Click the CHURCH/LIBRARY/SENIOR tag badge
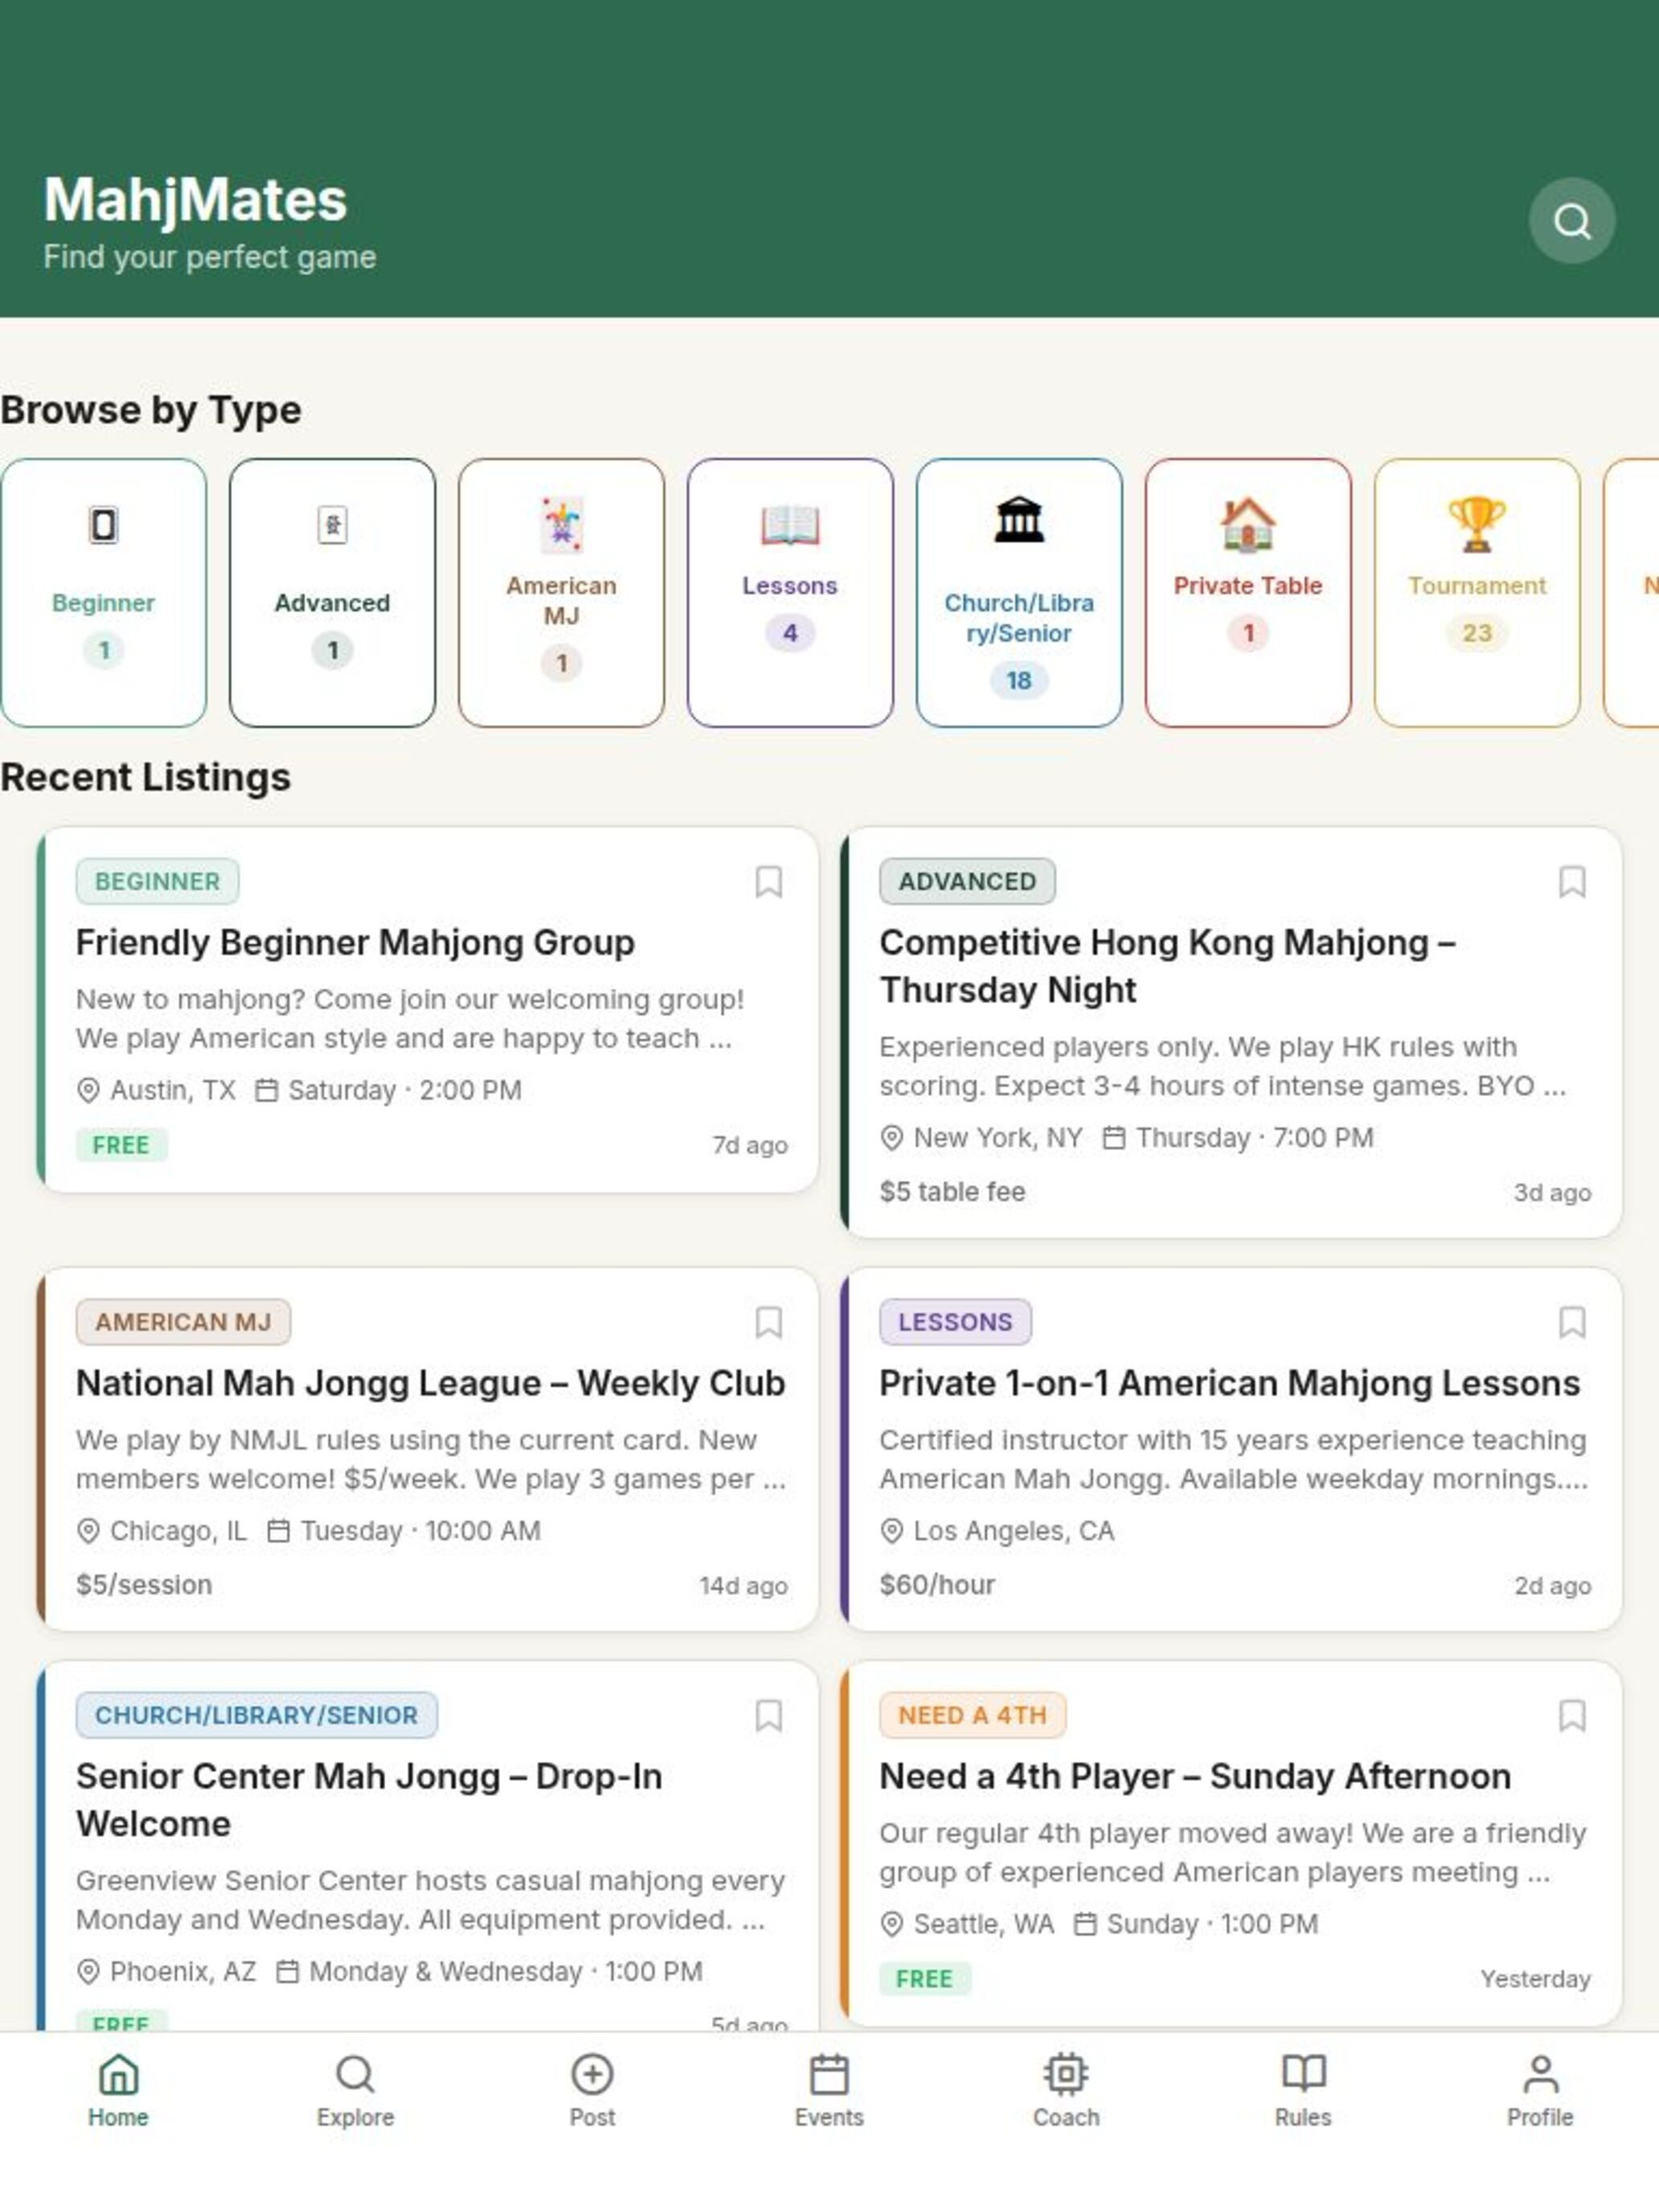Viewport: 1659px width, 2212px height. 256,1715
